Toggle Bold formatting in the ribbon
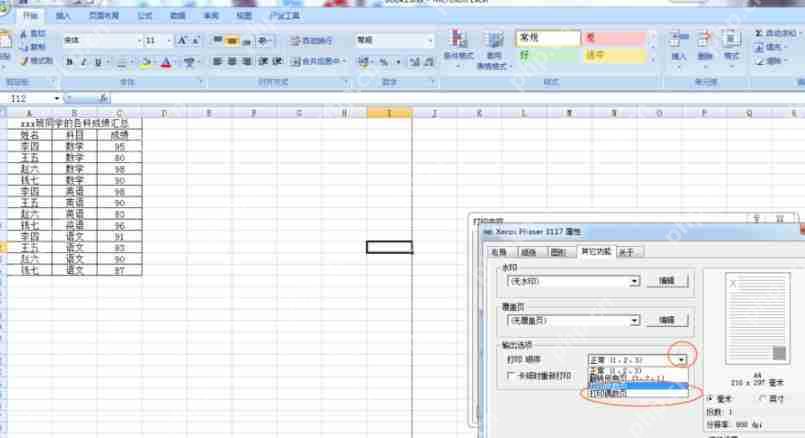This screenshot has width=805, height=438. (x=69, y=62)
